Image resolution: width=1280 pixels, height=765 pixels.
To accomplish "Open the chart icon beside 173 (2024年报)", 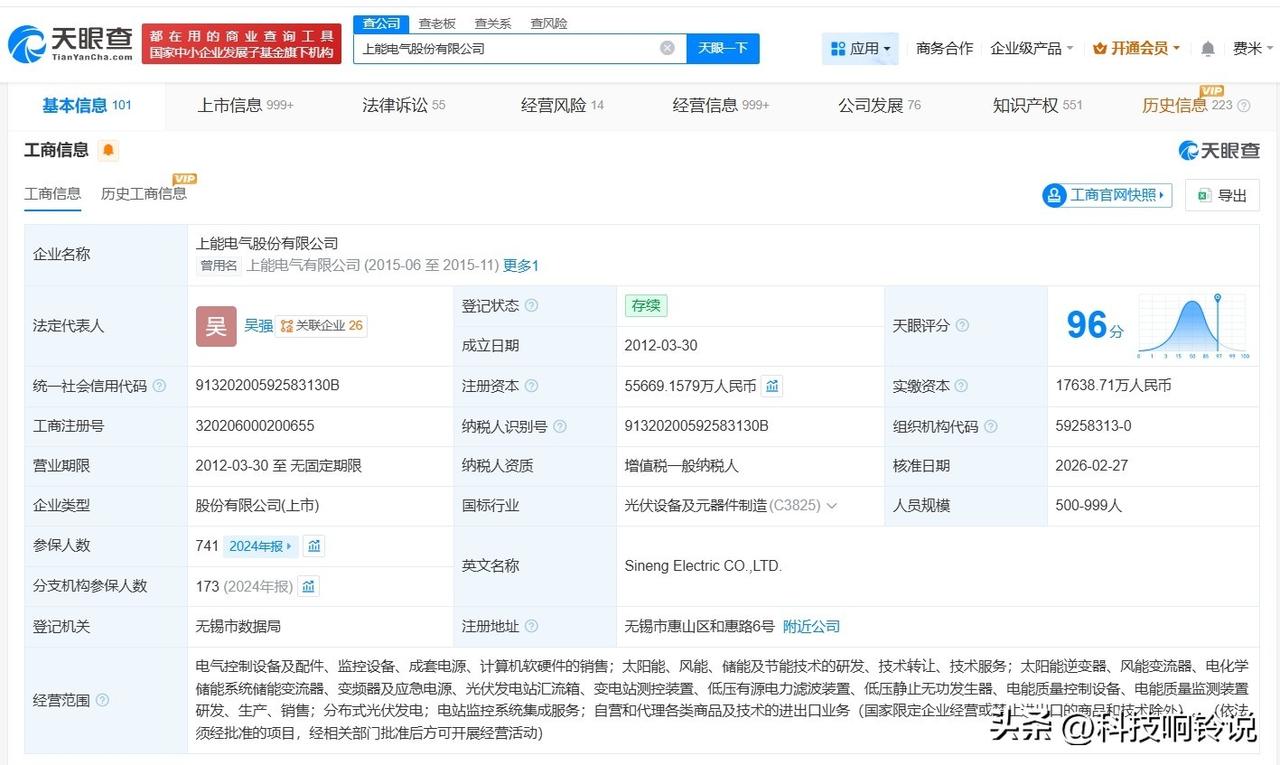I will 308,586.
